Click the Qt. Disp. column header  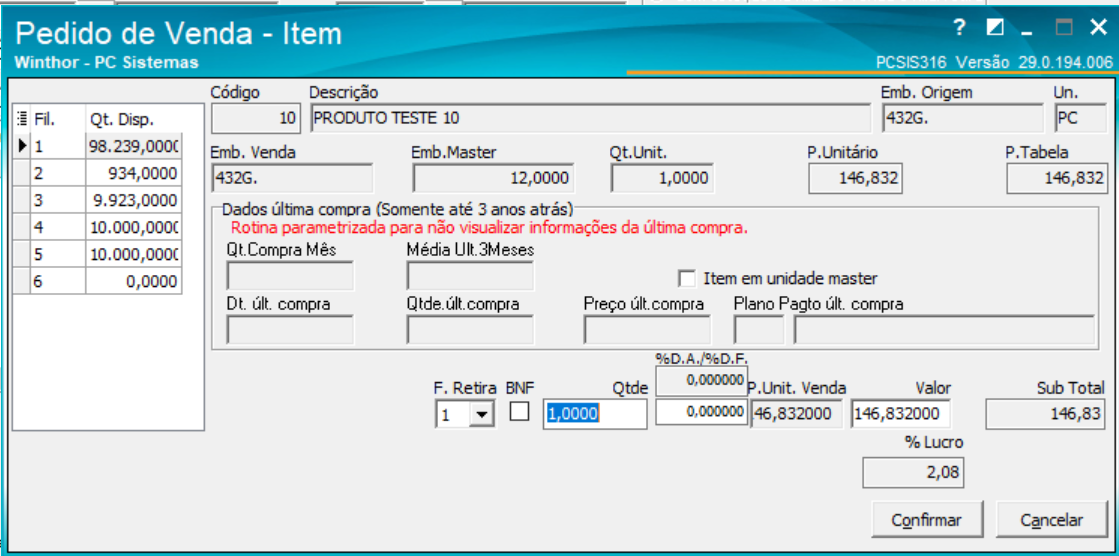(x=133, y=119)
